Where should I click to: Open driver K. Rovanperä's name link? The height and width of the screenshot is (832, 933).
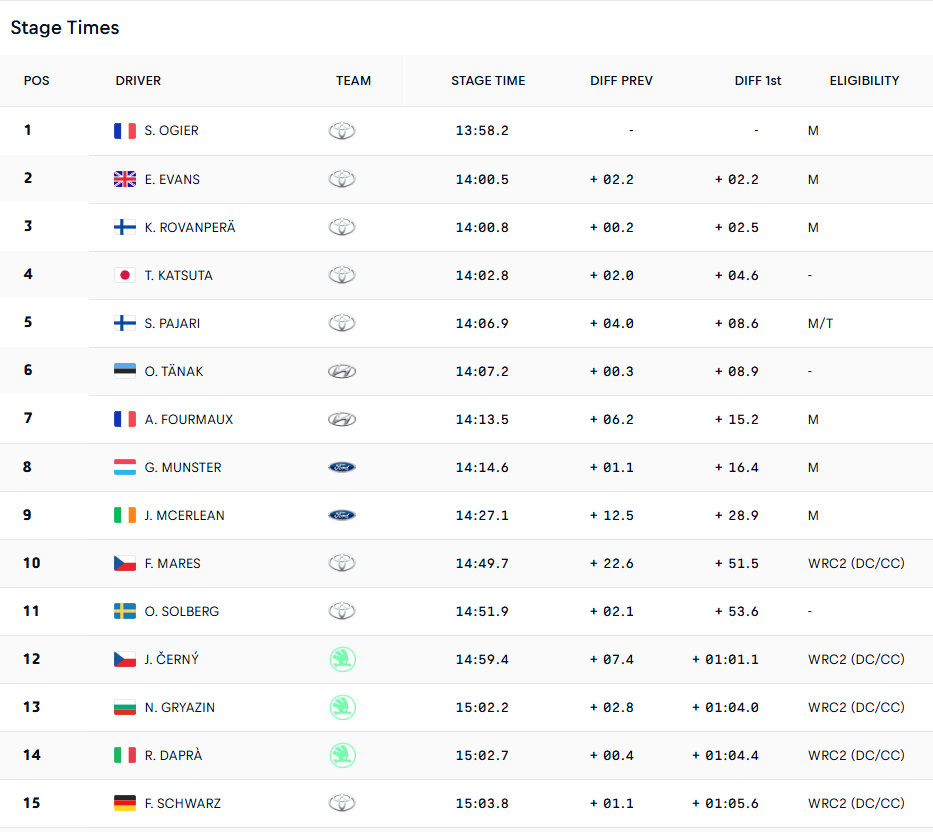[x=190, y=227]
